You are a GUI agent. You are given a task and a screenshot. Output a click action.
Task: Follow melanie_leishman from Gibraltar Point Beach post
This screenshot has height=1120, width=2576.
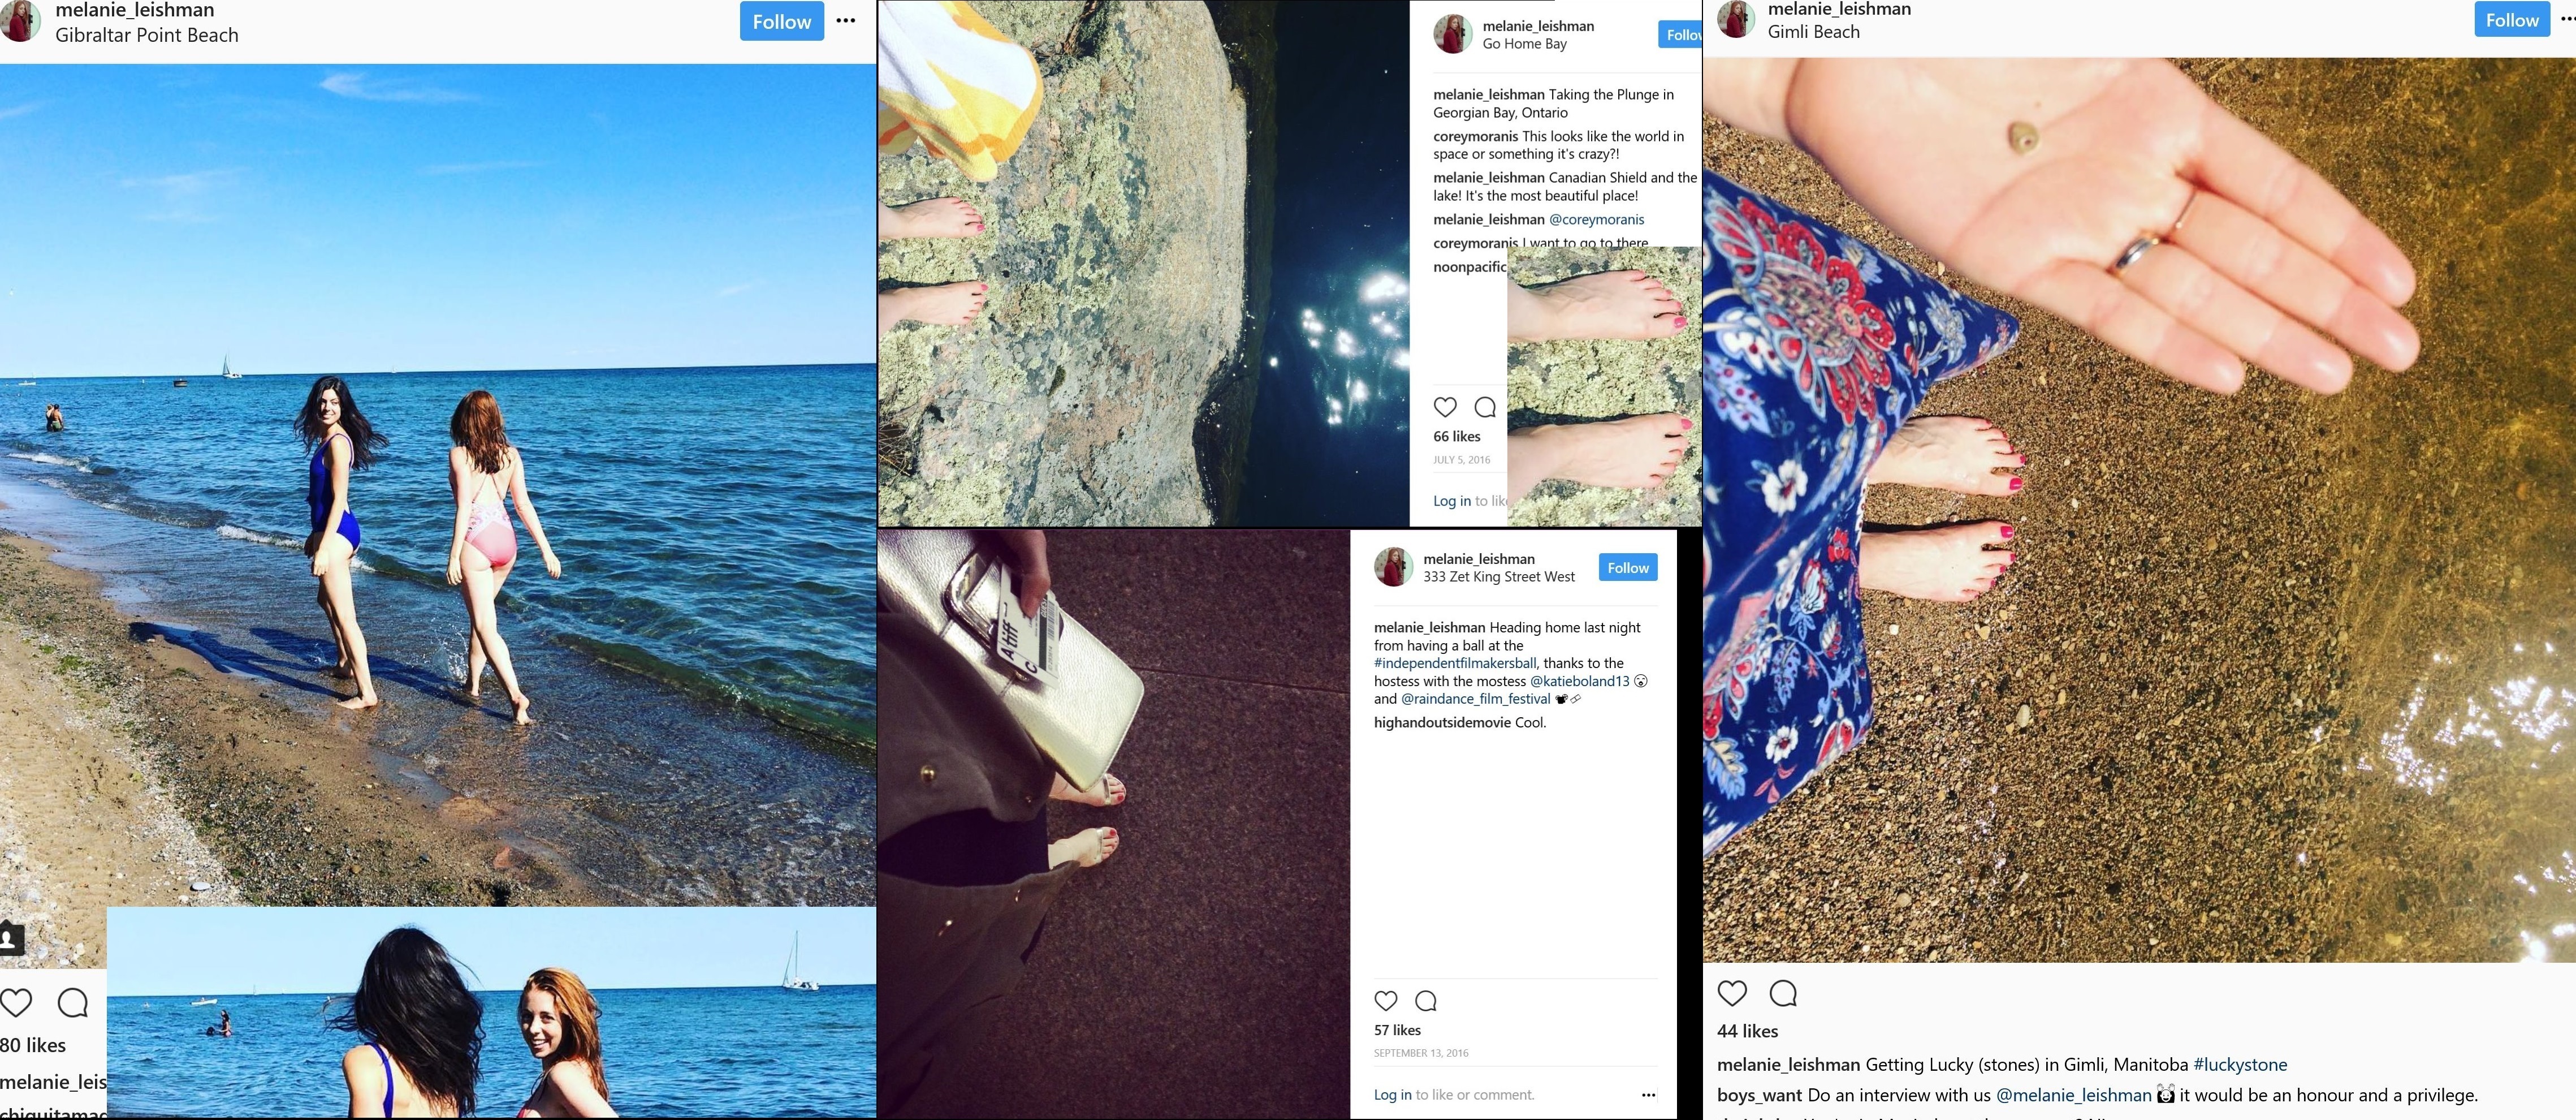tap(782, 21)
